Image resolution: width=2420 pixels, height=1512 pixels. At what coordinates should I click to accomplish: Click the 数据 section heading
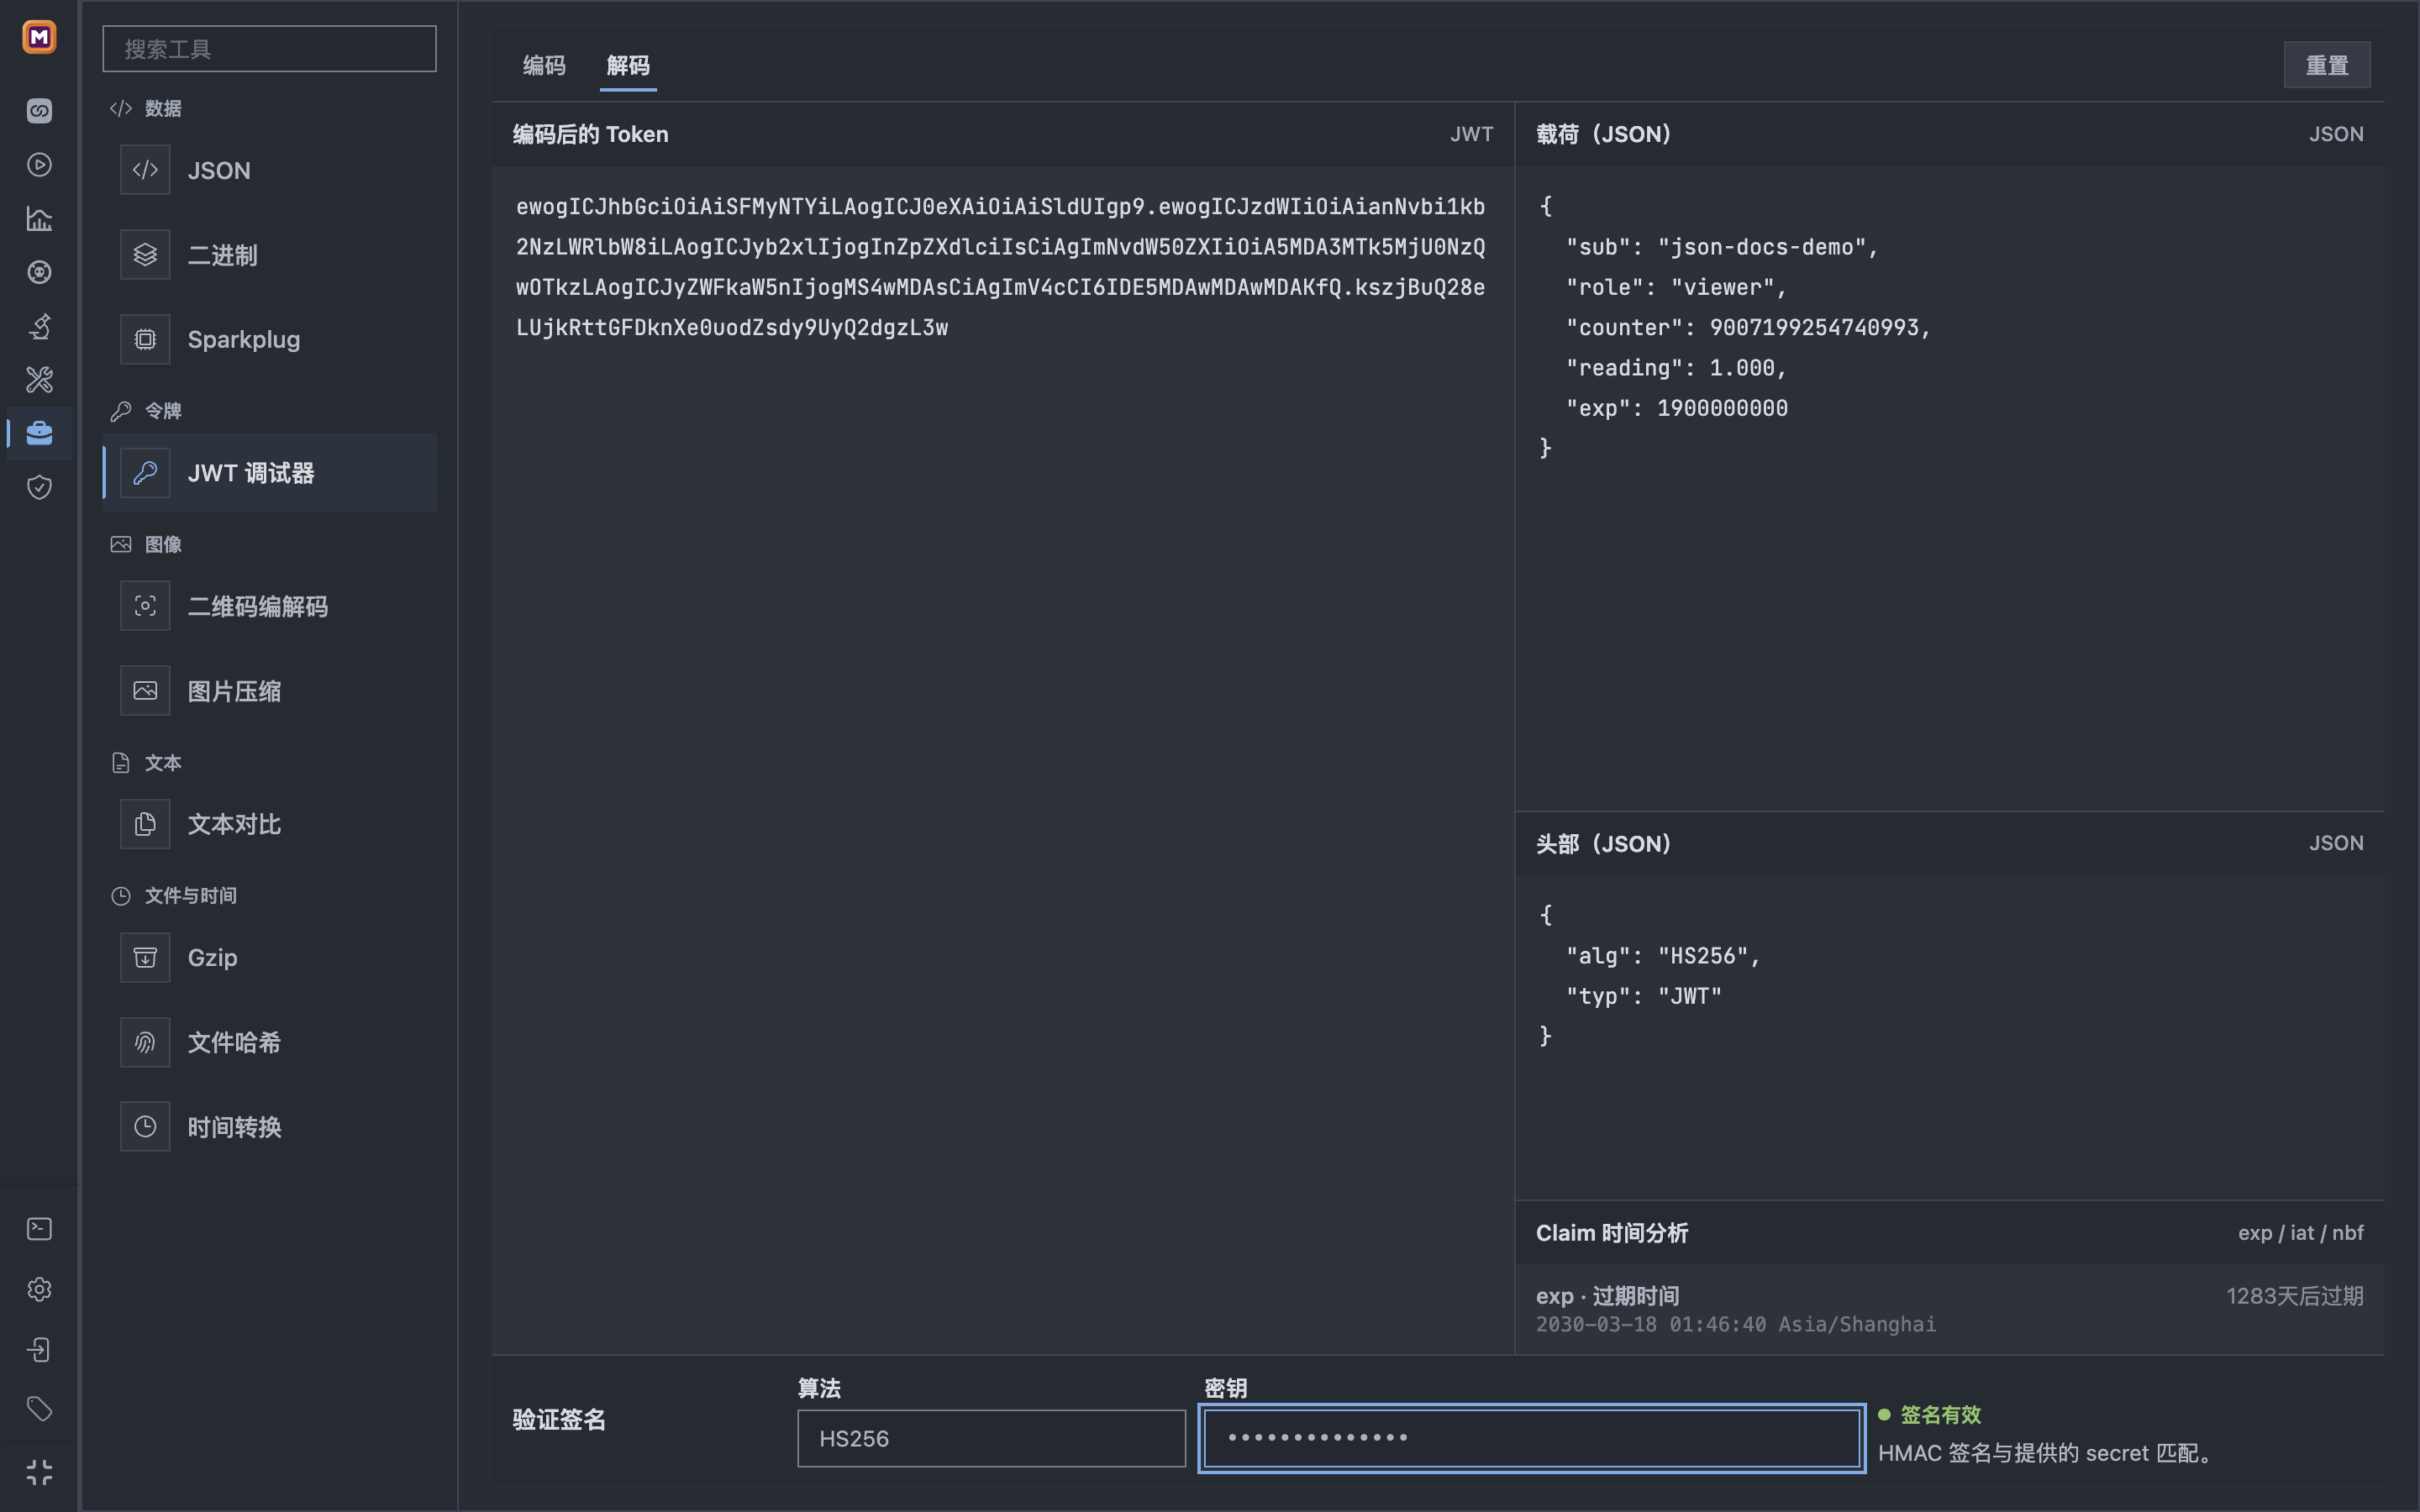coord(163,108)
